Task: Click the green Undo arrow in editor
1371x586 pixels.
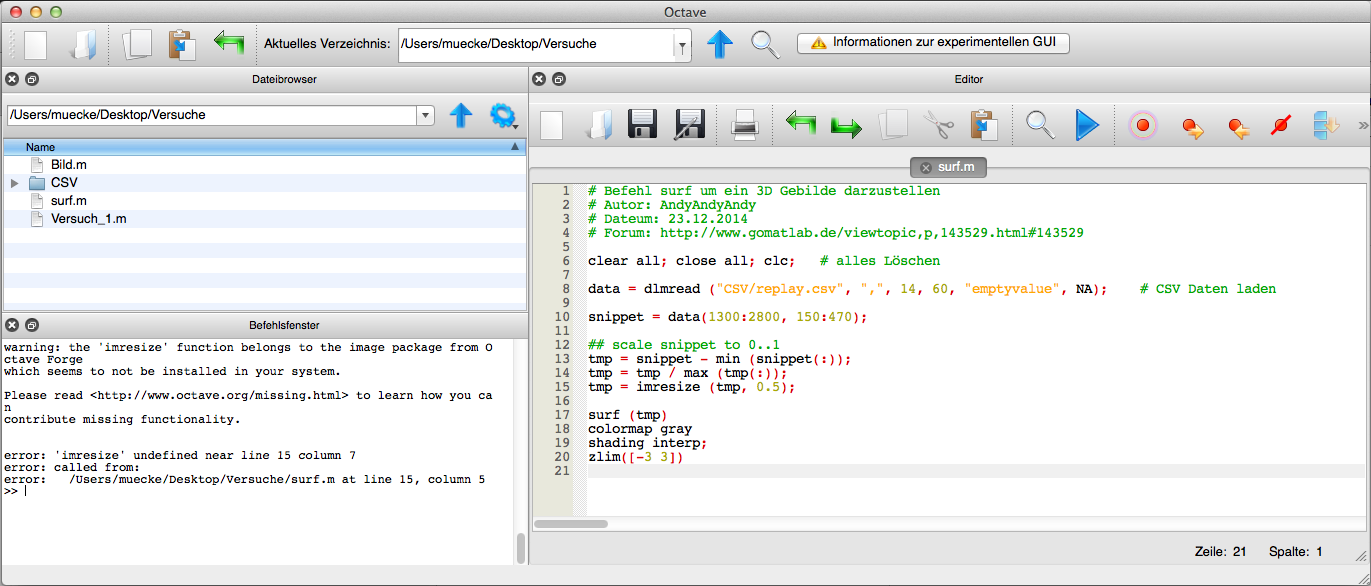Action: pos(801,125)
